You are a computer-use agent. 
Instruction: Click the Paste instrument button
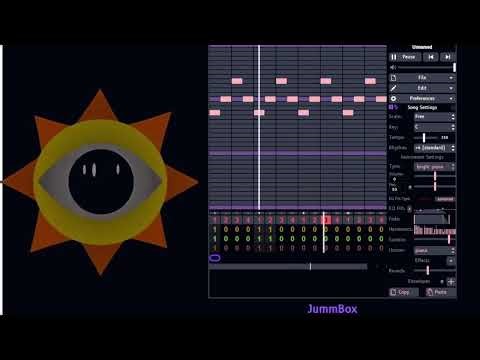[x=441, y=292]
